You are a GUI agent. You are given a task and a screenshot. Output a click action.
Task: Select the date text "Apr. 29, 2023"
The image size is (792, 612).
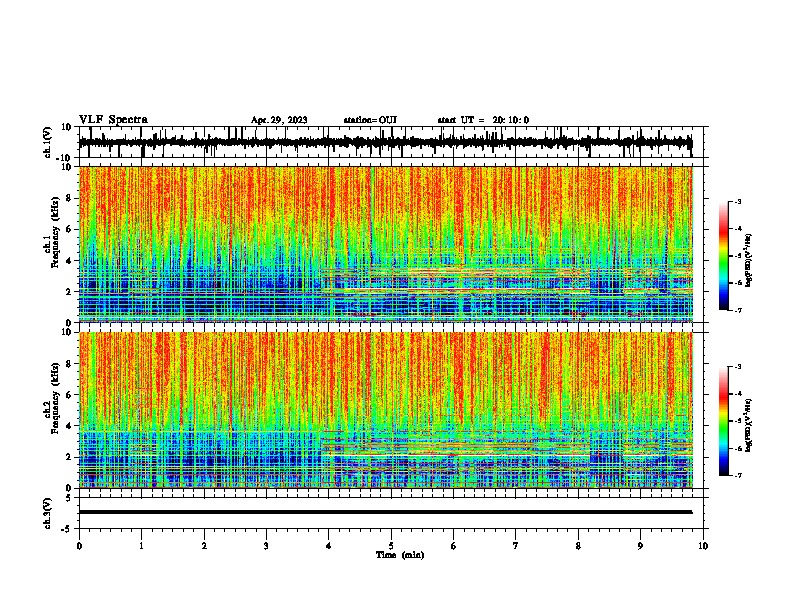click(x=279, y=120)
